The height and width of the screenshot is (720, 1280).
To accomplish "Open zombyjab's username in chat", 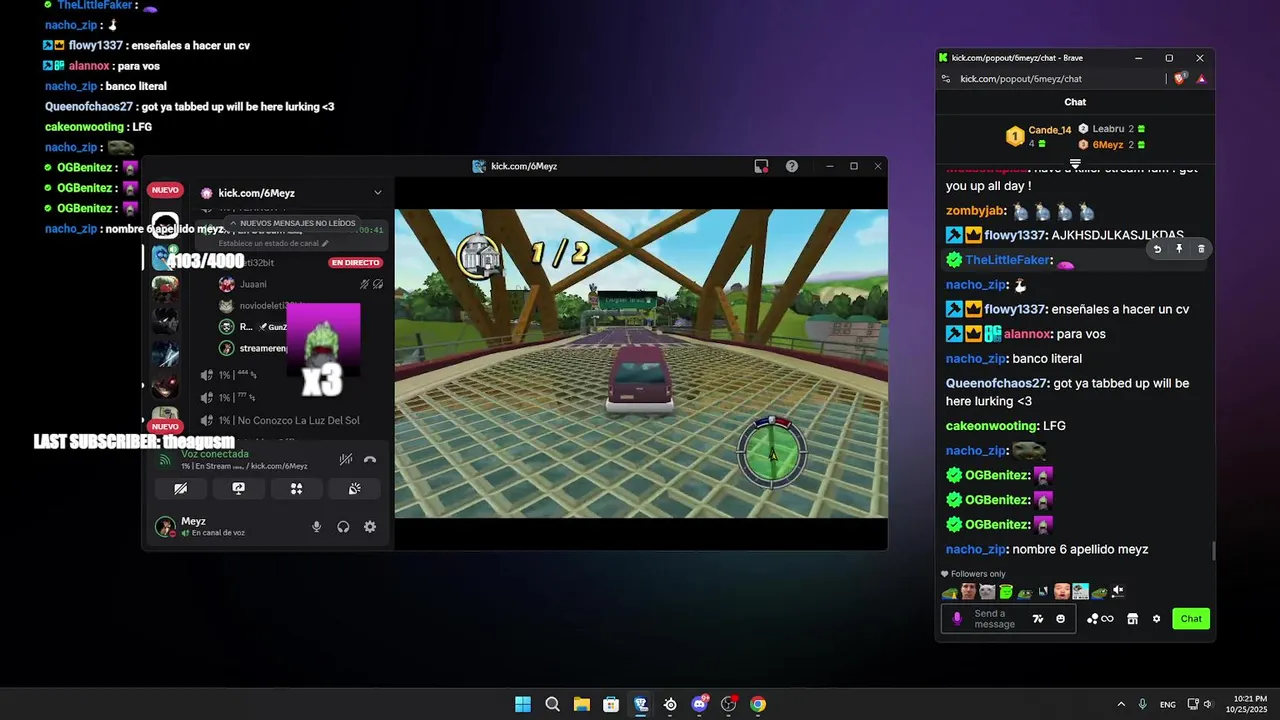I will [974, 211].
